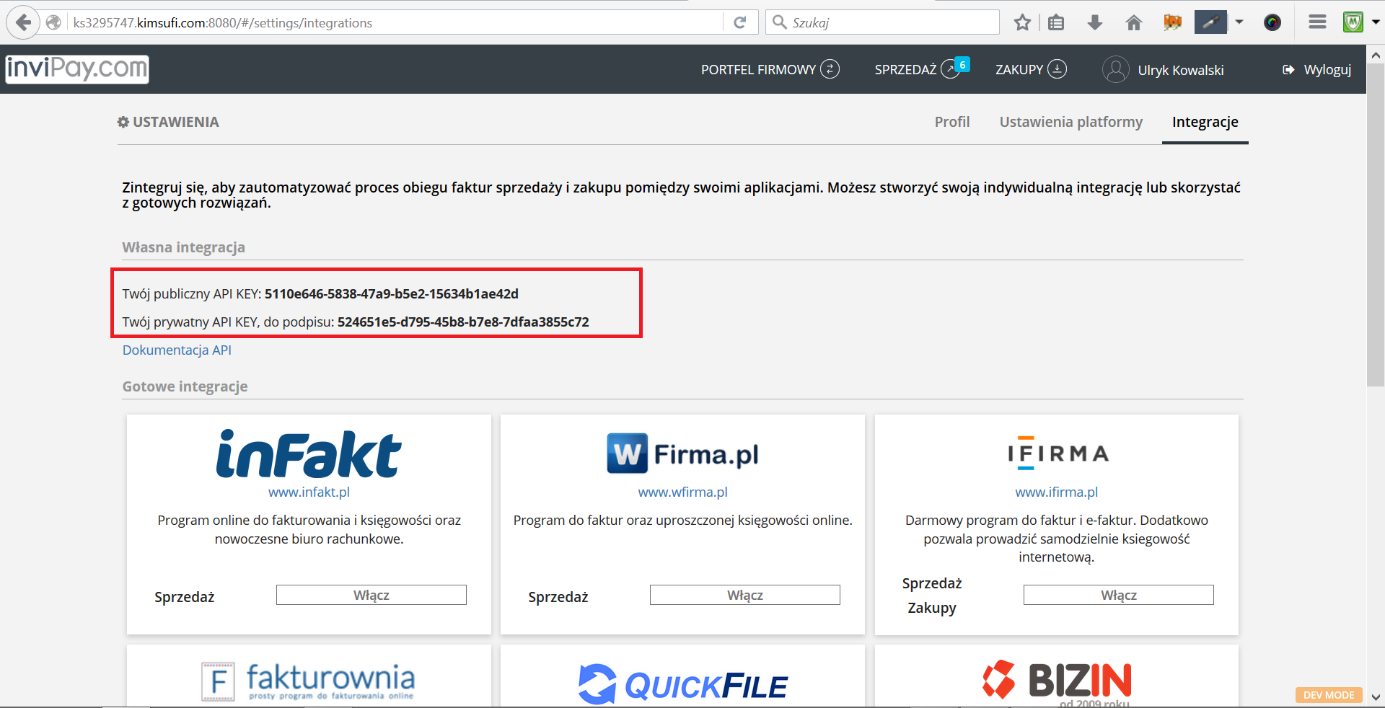Visit the www.infakt.pl link
Viewport: 1385px width, 708px height.
pyautogui.click(x=309, y=492)
